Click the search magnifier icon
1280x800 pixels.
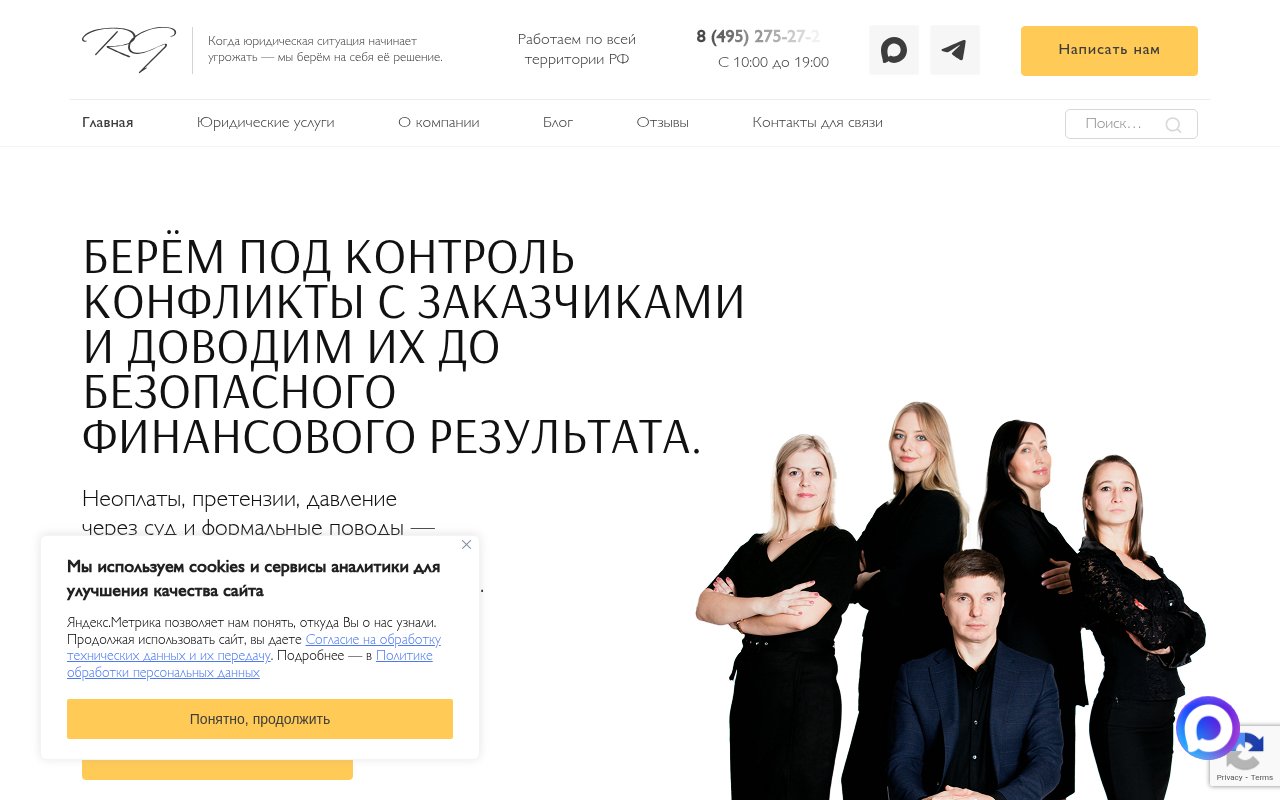[1173, 125]
